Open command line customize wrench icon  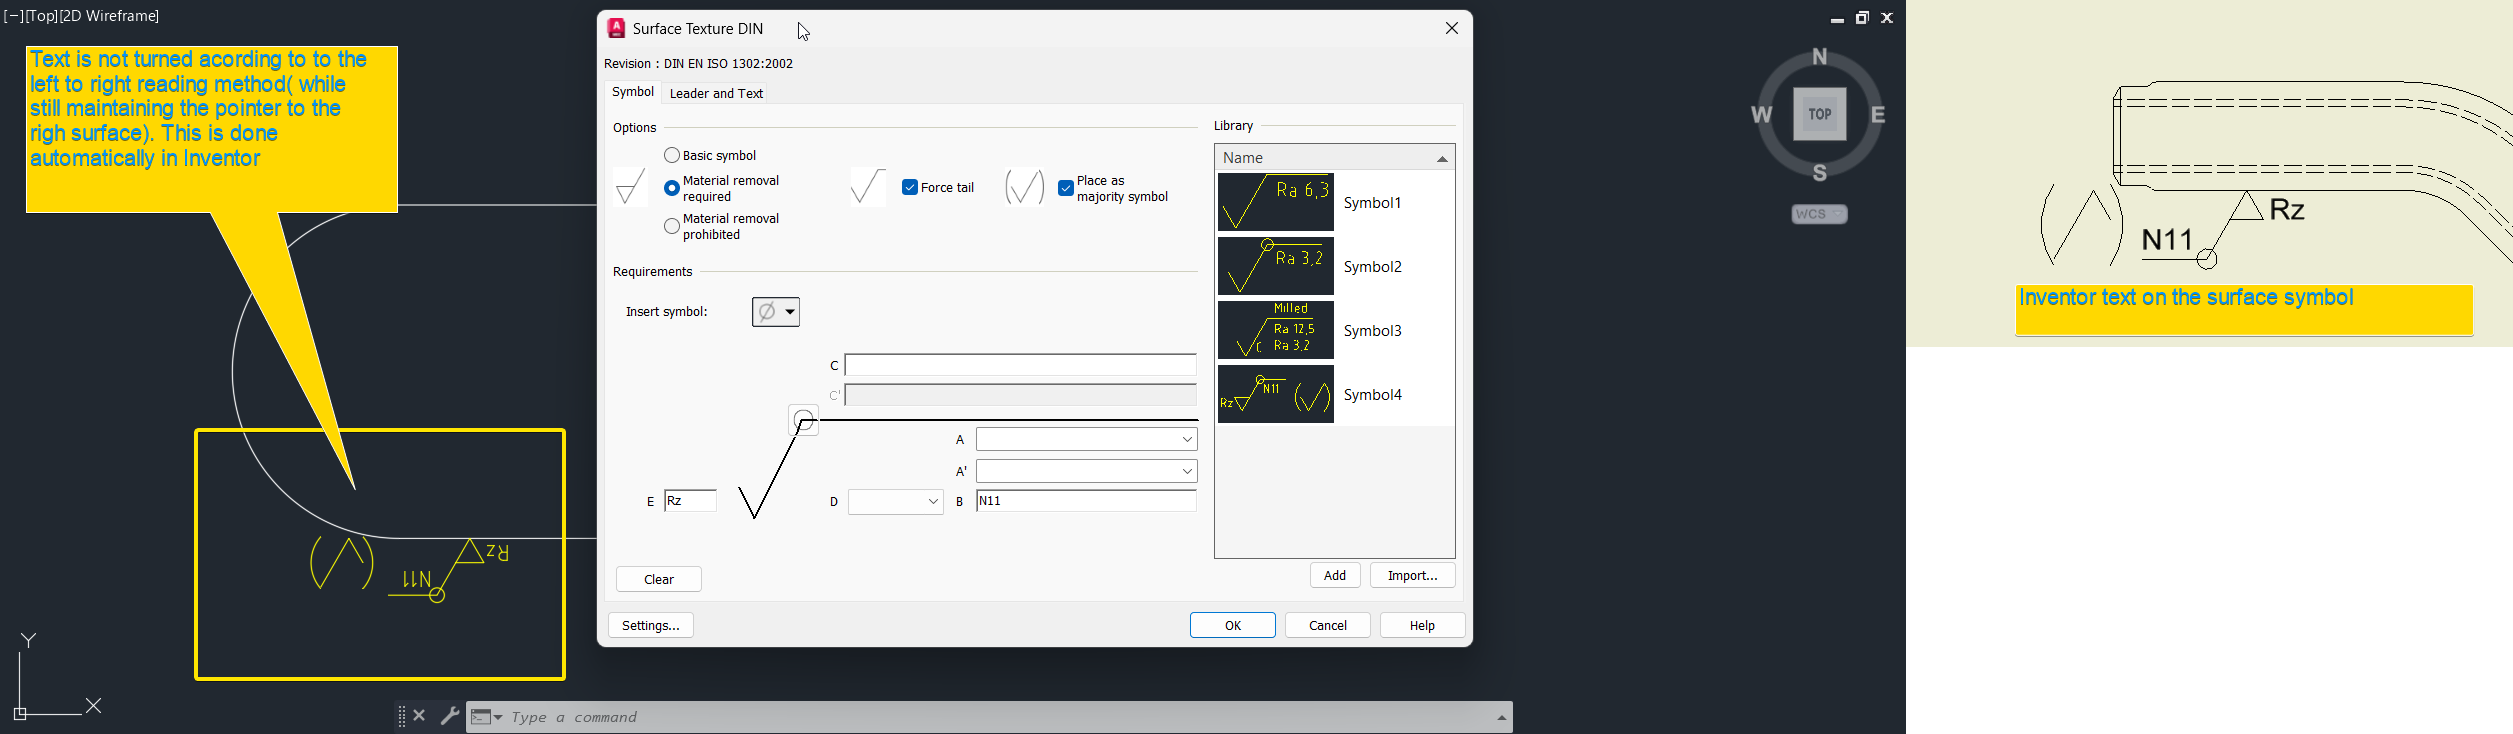(x=450, y=715)
